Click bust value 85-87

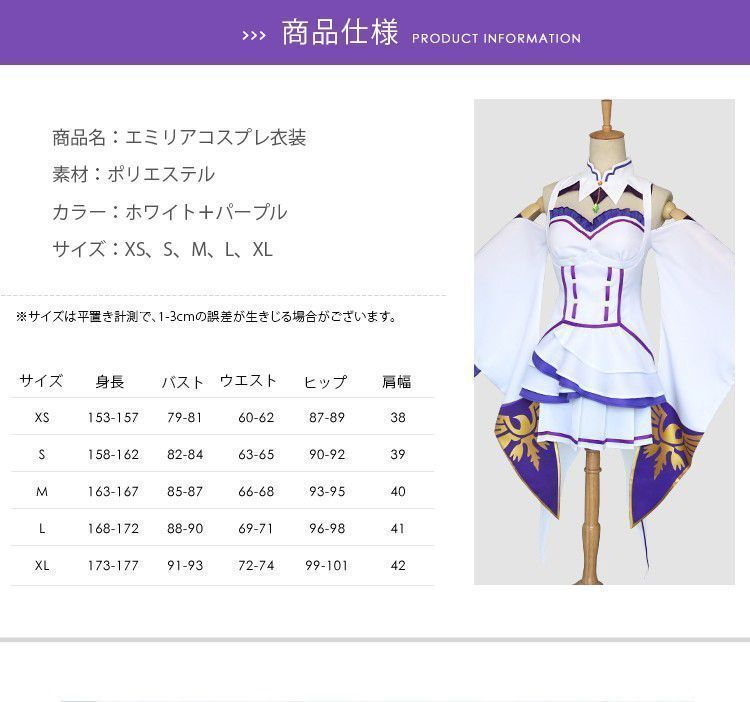185,491
